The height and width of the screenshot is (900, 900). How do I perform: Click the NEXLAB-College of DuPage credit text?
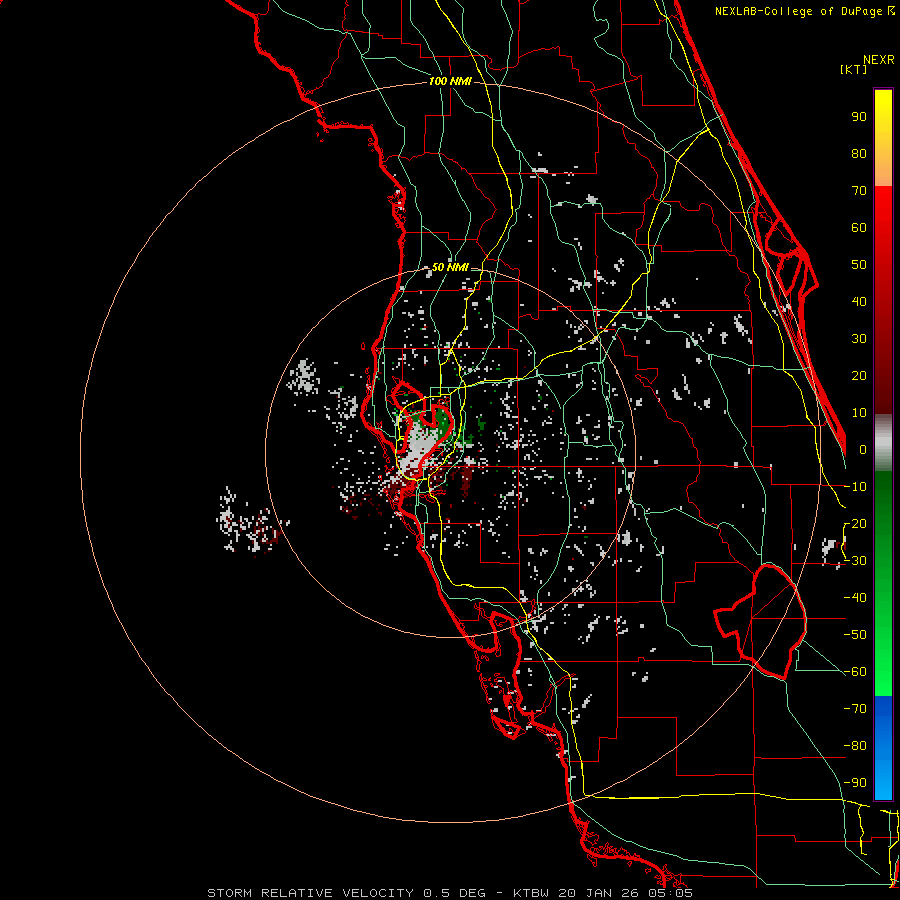coord(800,11)
